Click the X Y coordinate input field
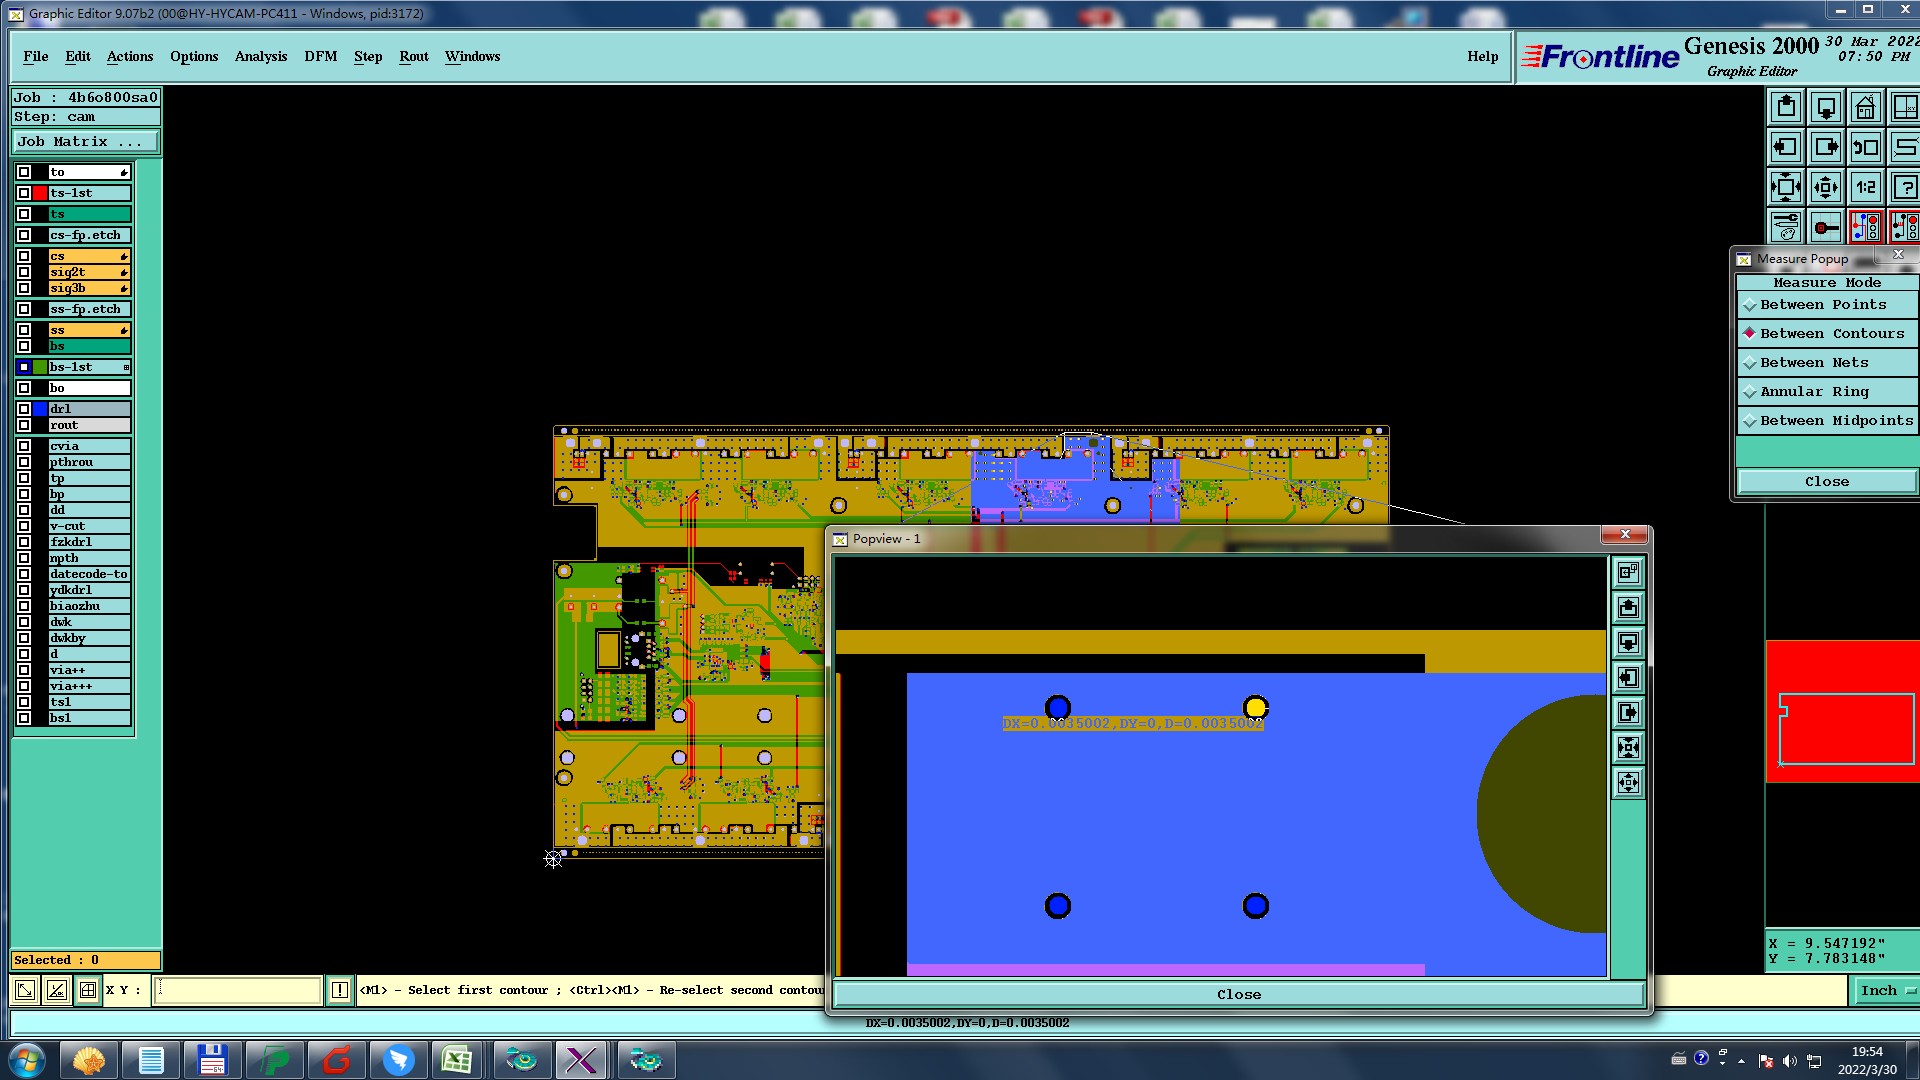The height and width of the screenshot is (1080, 1920). [x=238, y=990]
